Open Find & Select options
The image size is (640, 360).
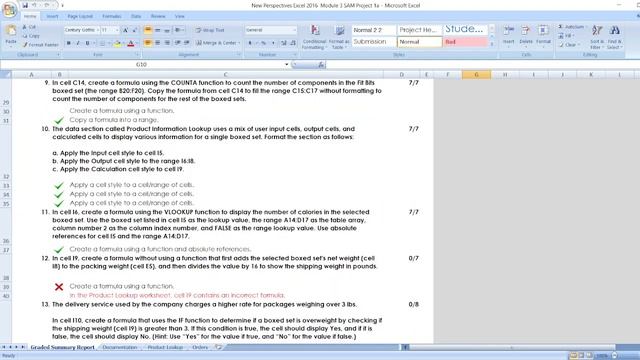pyautogui.click(x=614, y=37)
